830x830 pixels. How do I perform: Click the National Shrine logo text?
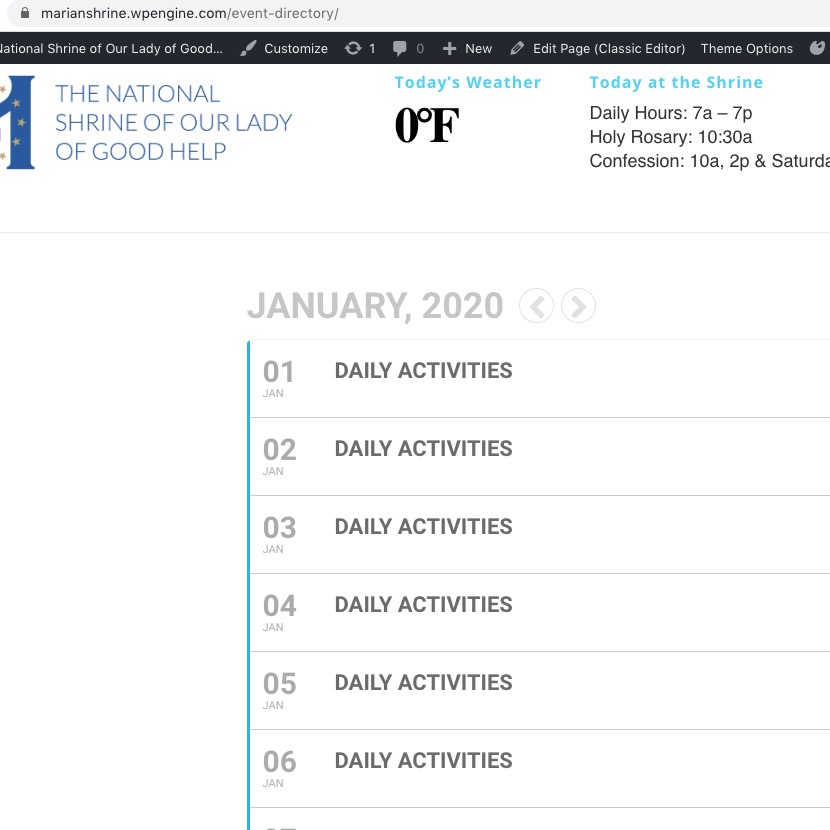[x=173, y=122]
